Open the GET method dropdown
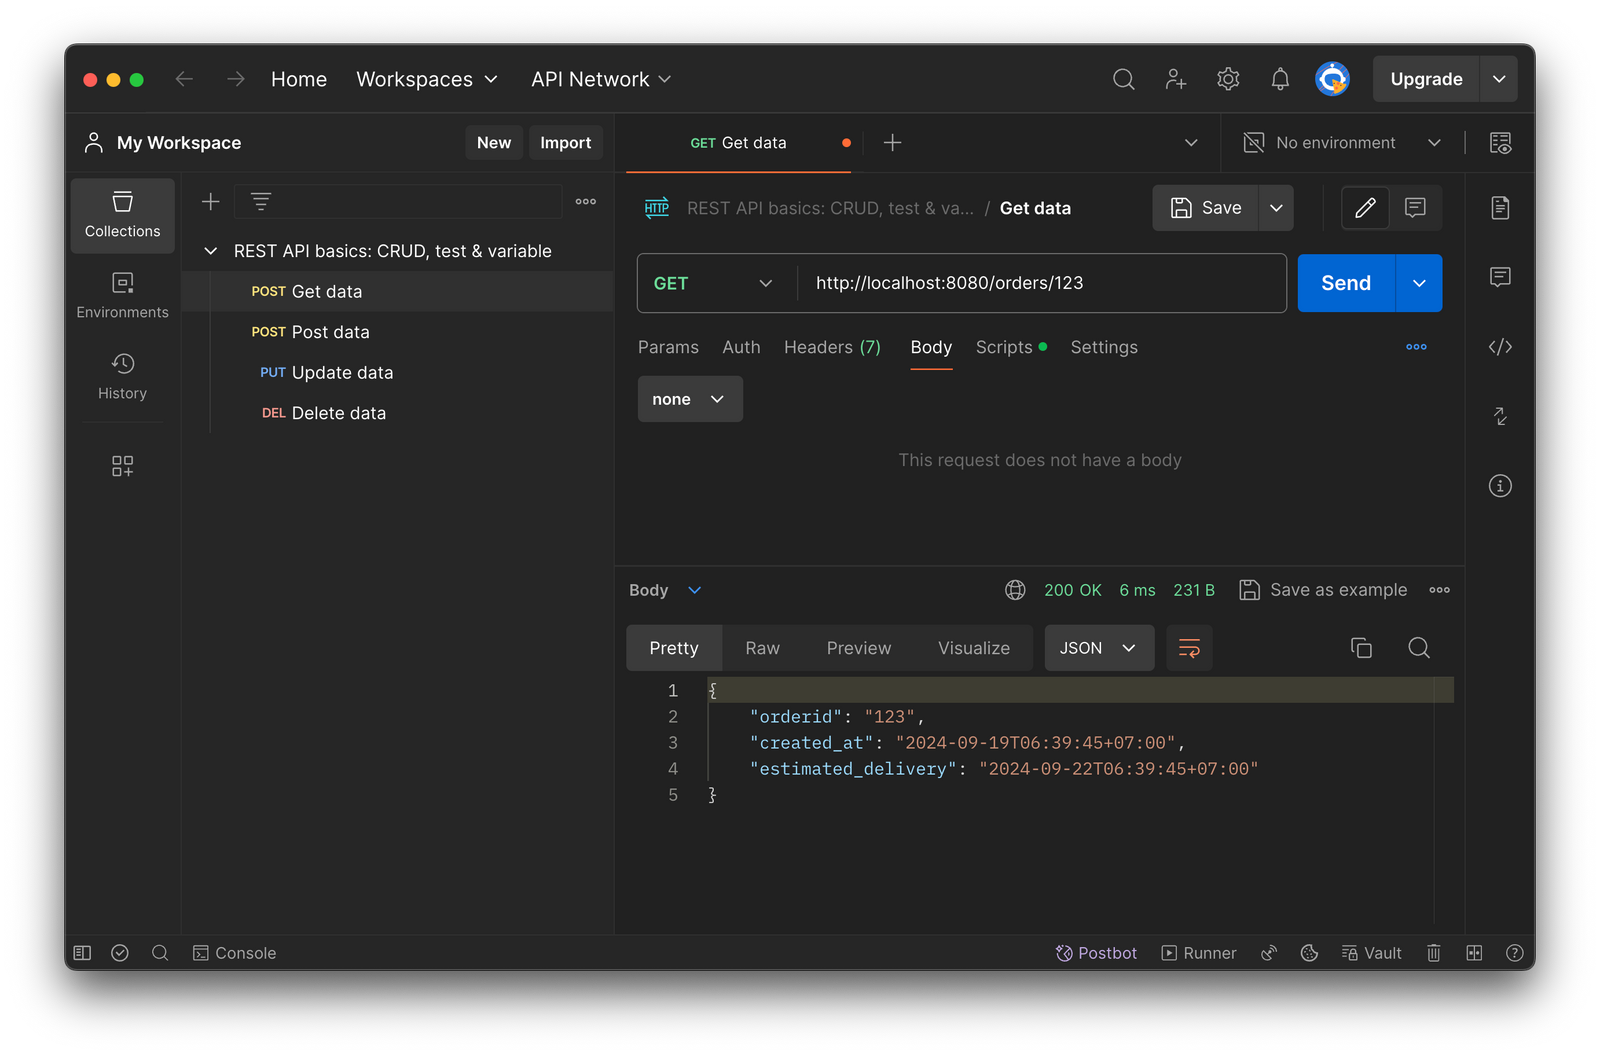The image size is (1600, 1056). tap(713, 283)
